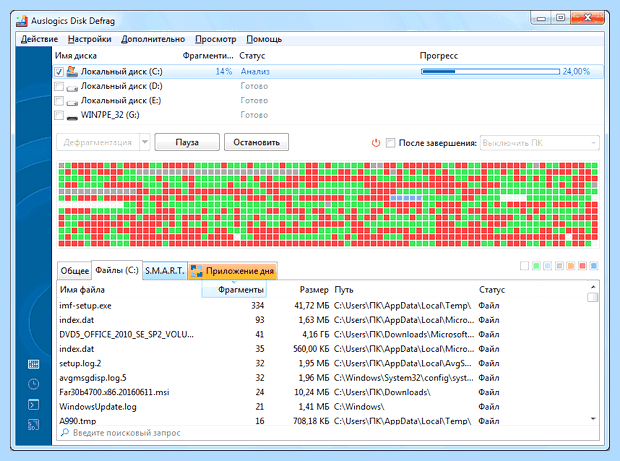This screenshot has width=620, height=461.
Task: Check the WIN7PE_32 (G:) checkbox
Action: click(x=59, y=115)
